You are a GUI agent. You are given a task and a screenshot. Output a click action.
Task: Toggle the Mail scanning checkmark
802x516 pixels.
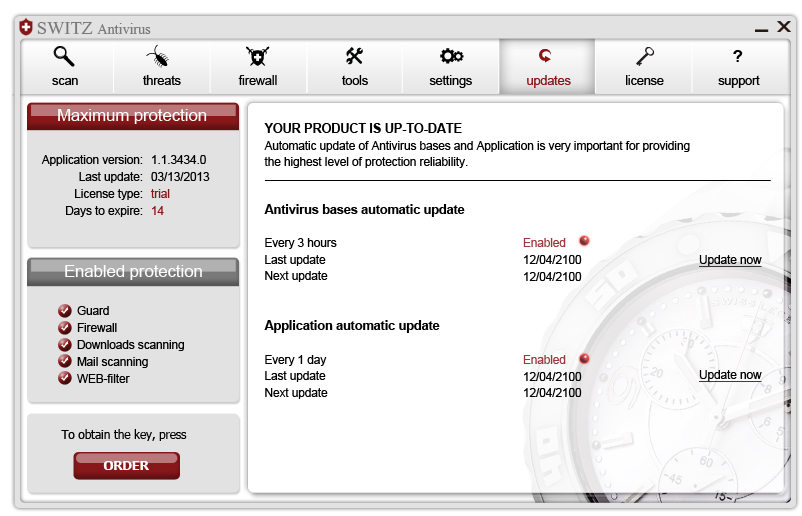(x=65, y=362)
